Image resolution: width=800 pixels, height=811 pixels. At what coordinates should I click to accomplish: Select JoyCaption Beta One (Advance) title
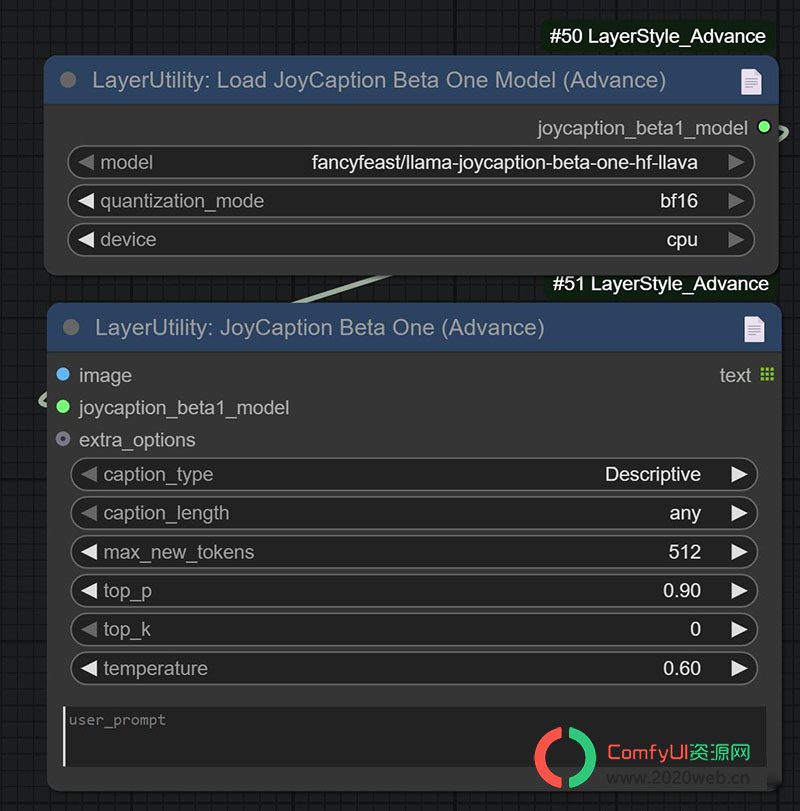(x=320, y=328)
